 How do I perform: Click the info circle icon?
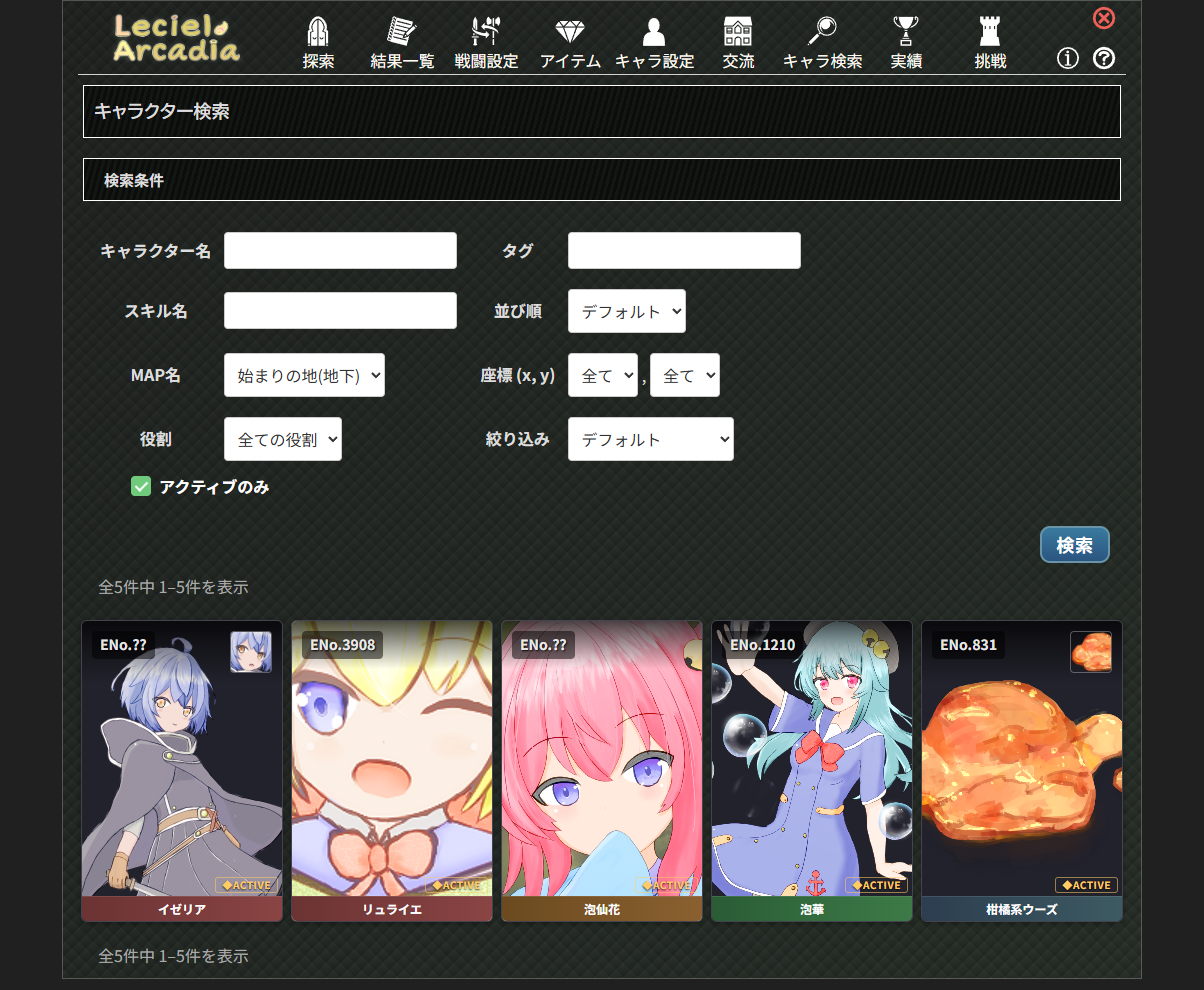click(x=1068, y=58)
